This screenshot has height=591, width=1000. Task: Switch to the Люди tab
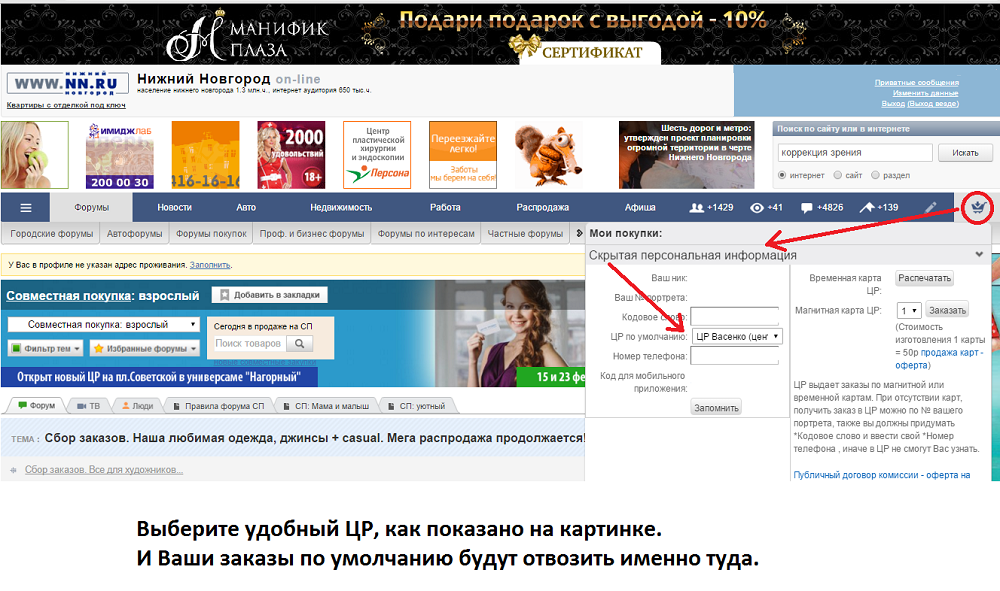pos(137,405)
